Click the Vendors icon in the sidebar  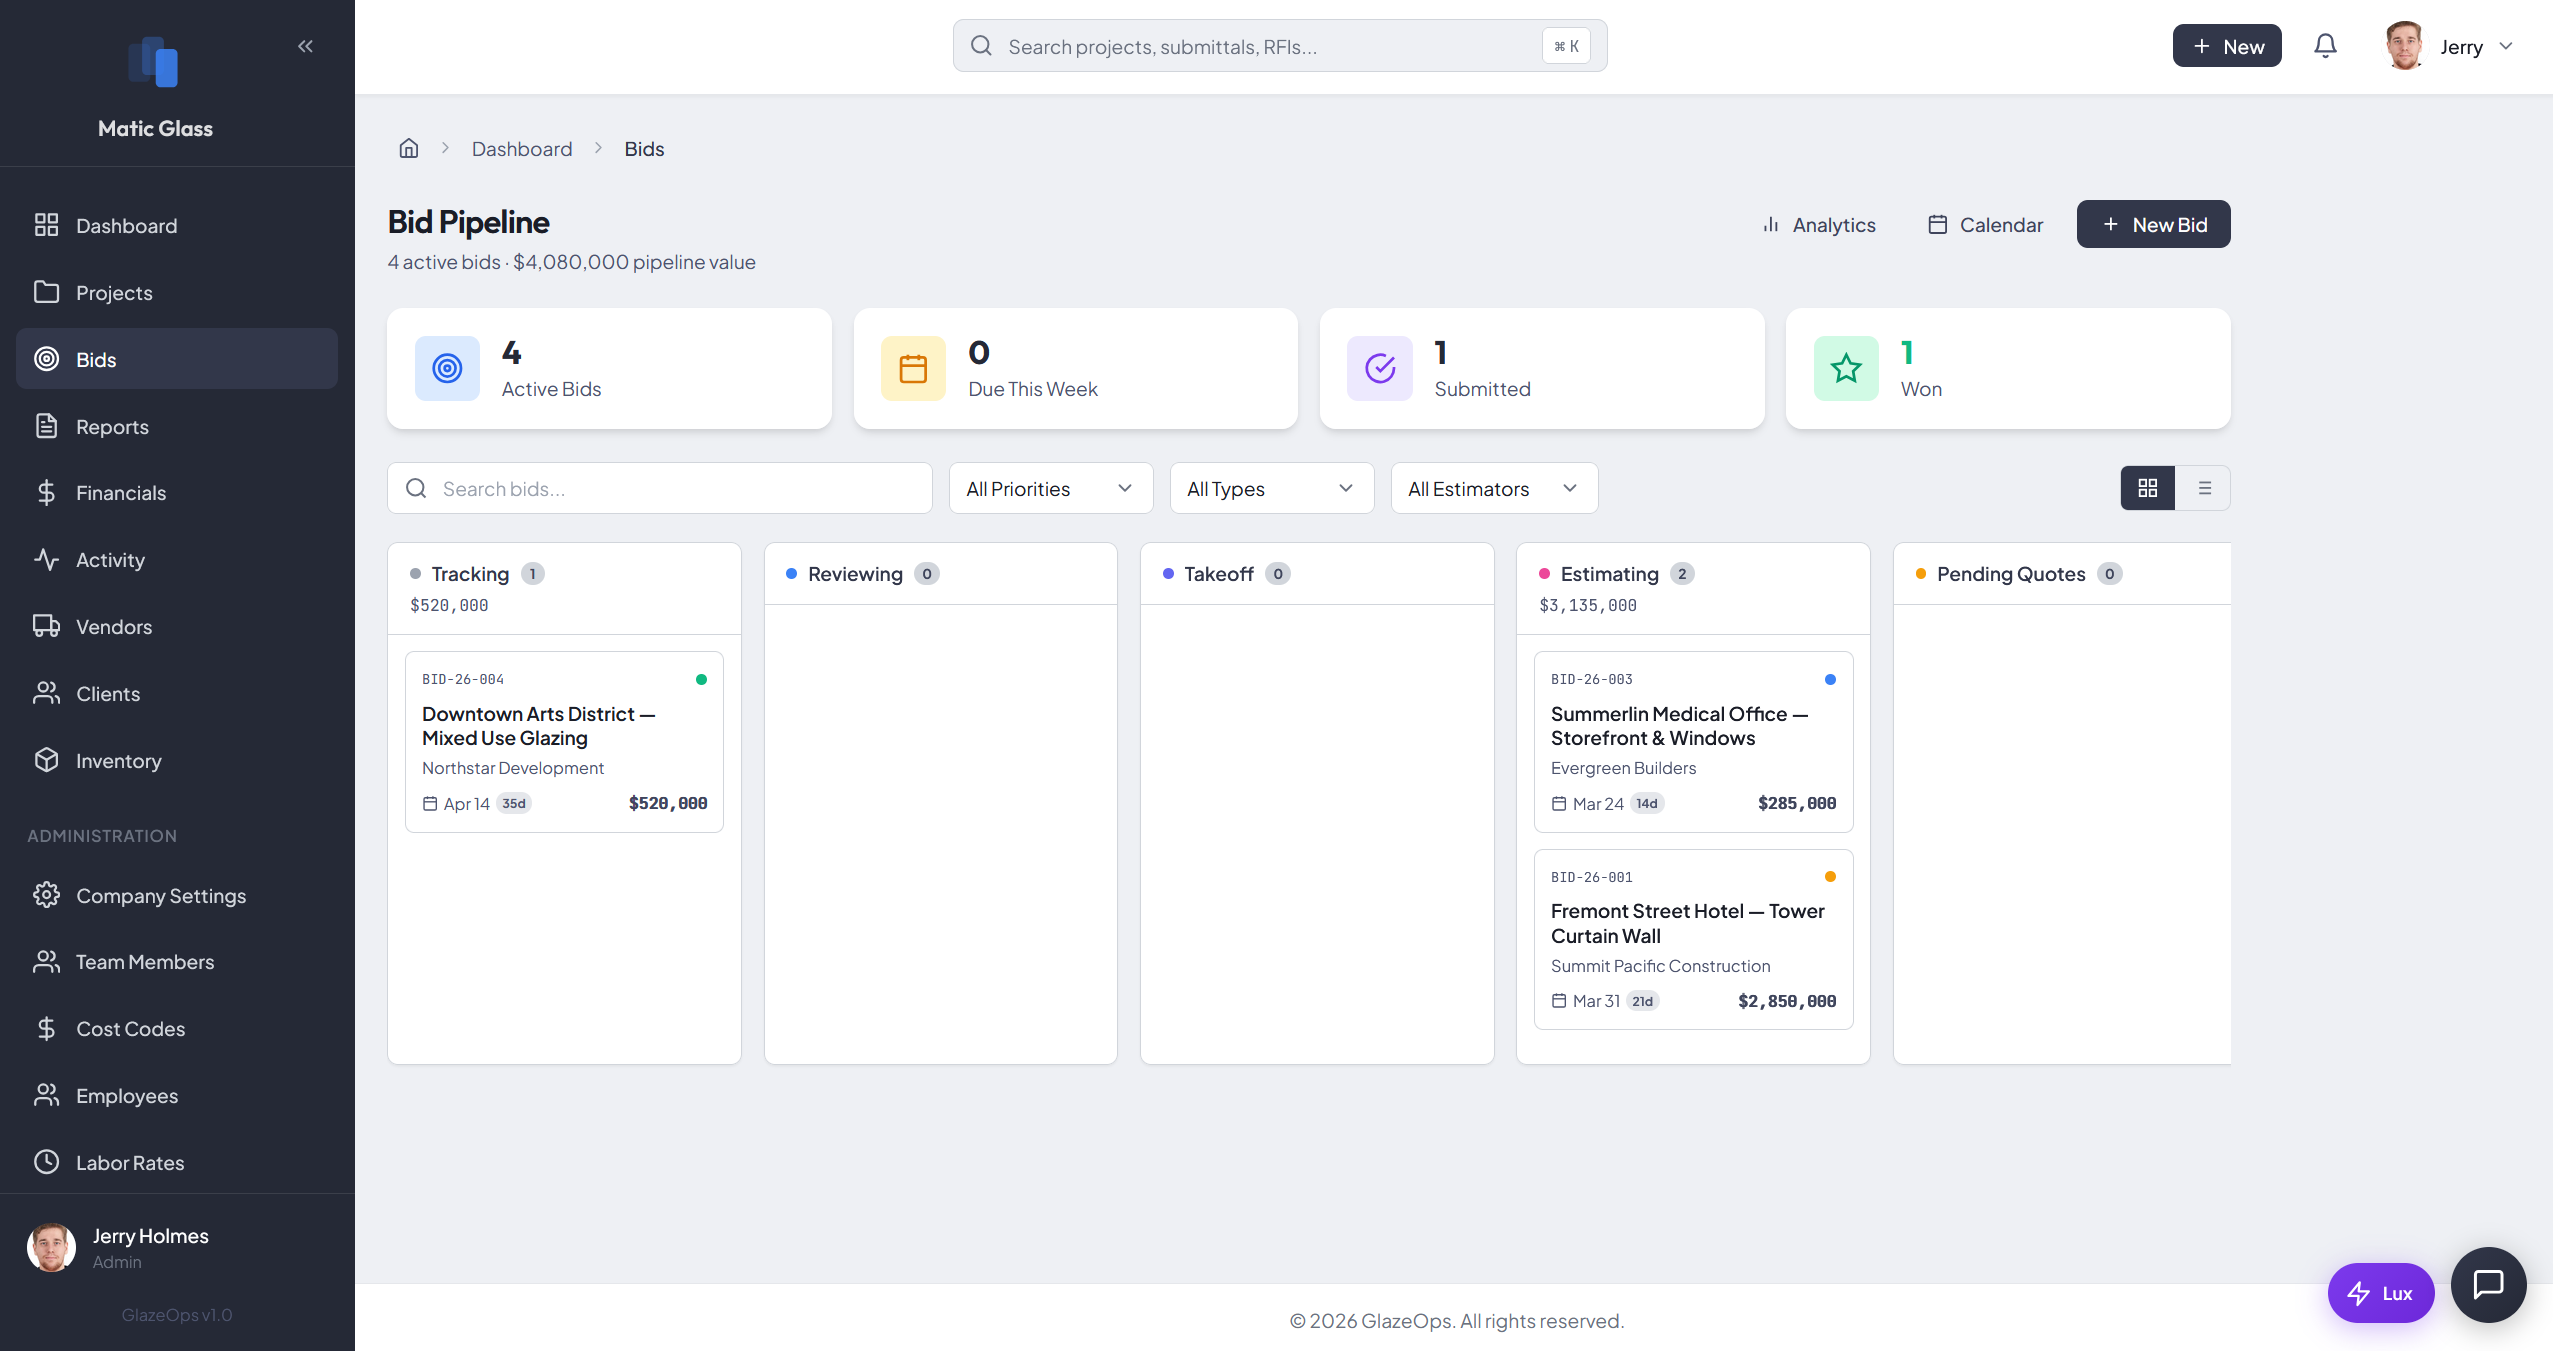pos(47,626)
